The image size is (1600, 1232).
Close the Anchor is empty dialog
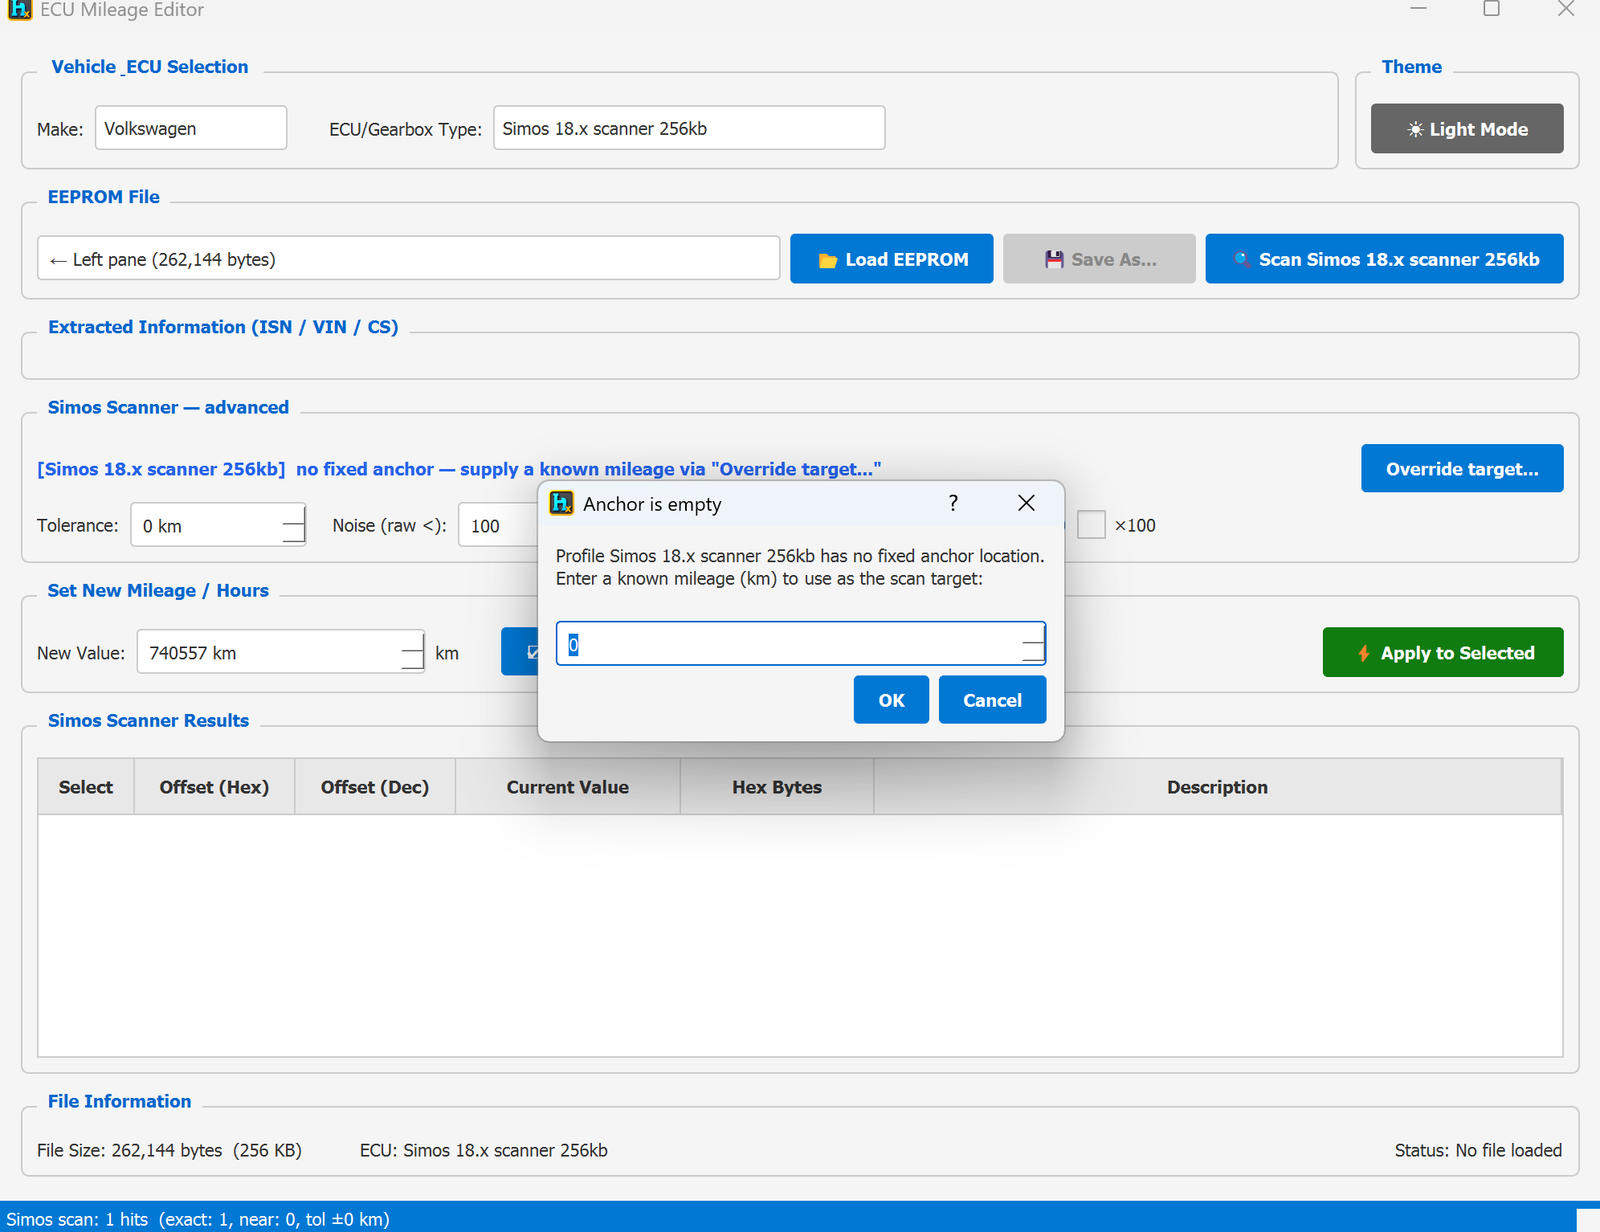click(x=1026, y=503)
